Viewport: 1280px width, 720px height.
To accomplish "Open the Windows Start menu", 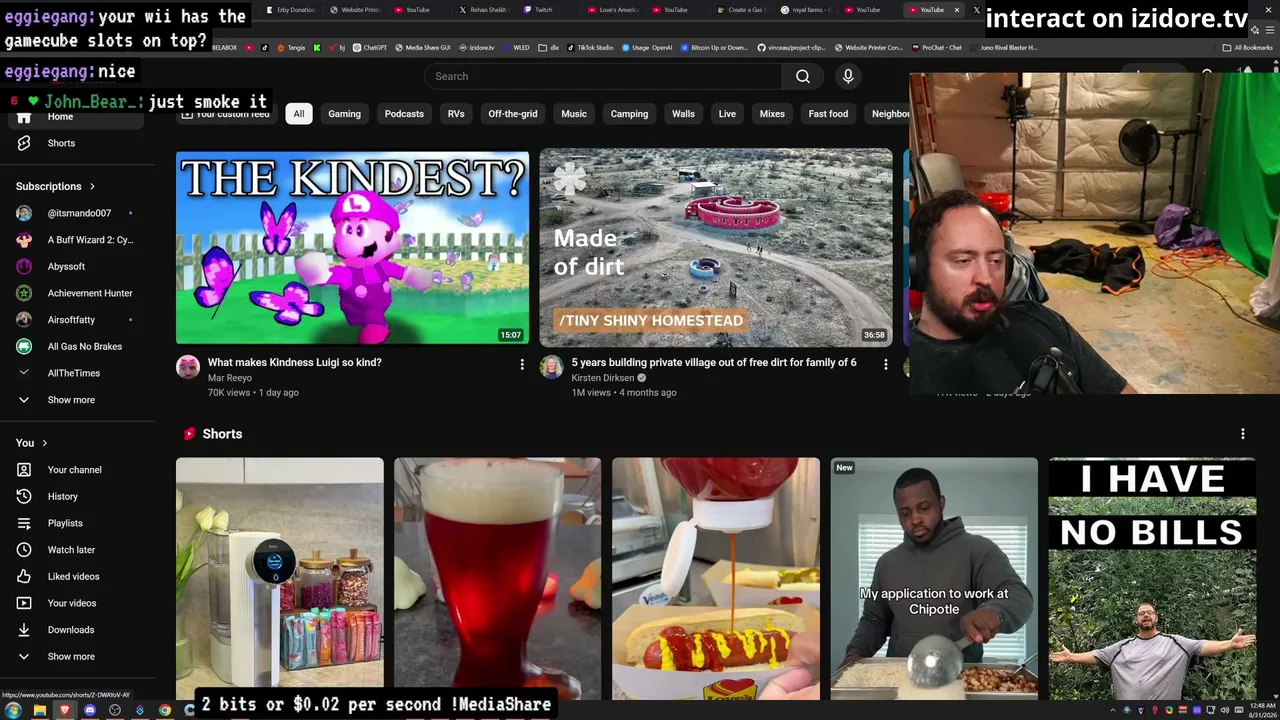I will tap(13, 710).
